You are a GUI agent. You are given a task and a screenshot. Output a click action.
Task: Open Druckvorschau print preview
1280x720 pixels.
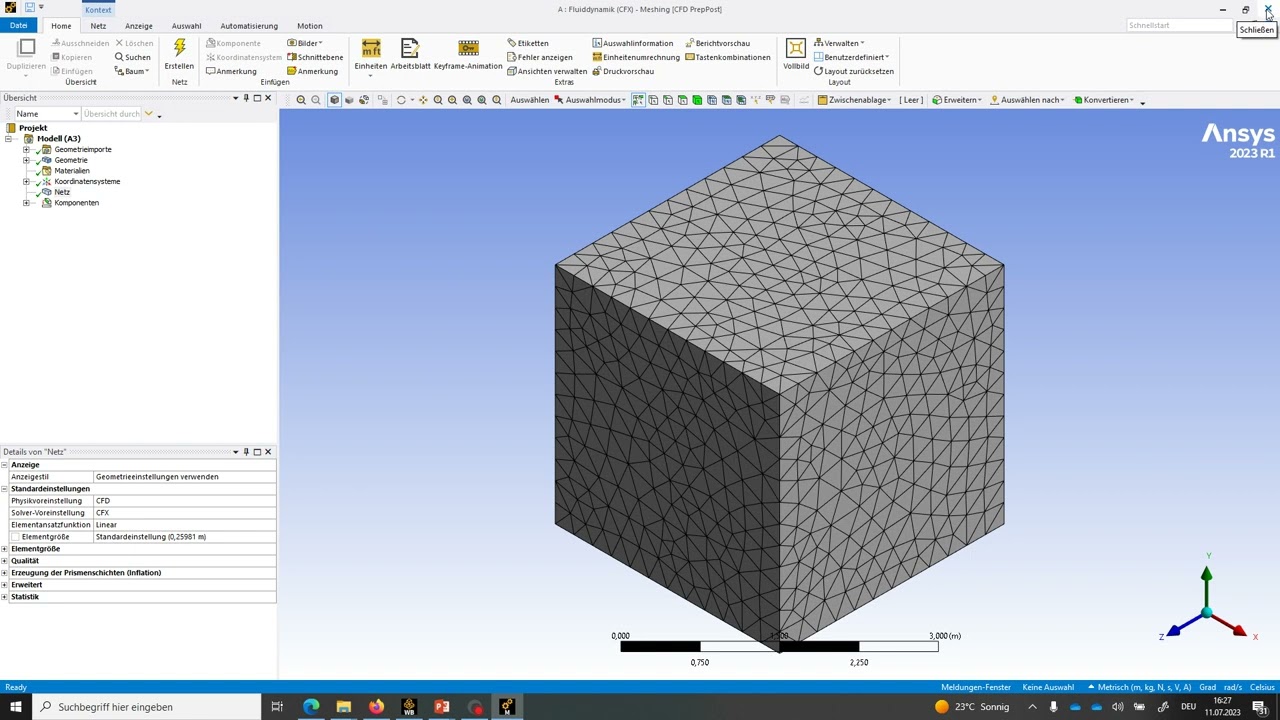(623, 71)
